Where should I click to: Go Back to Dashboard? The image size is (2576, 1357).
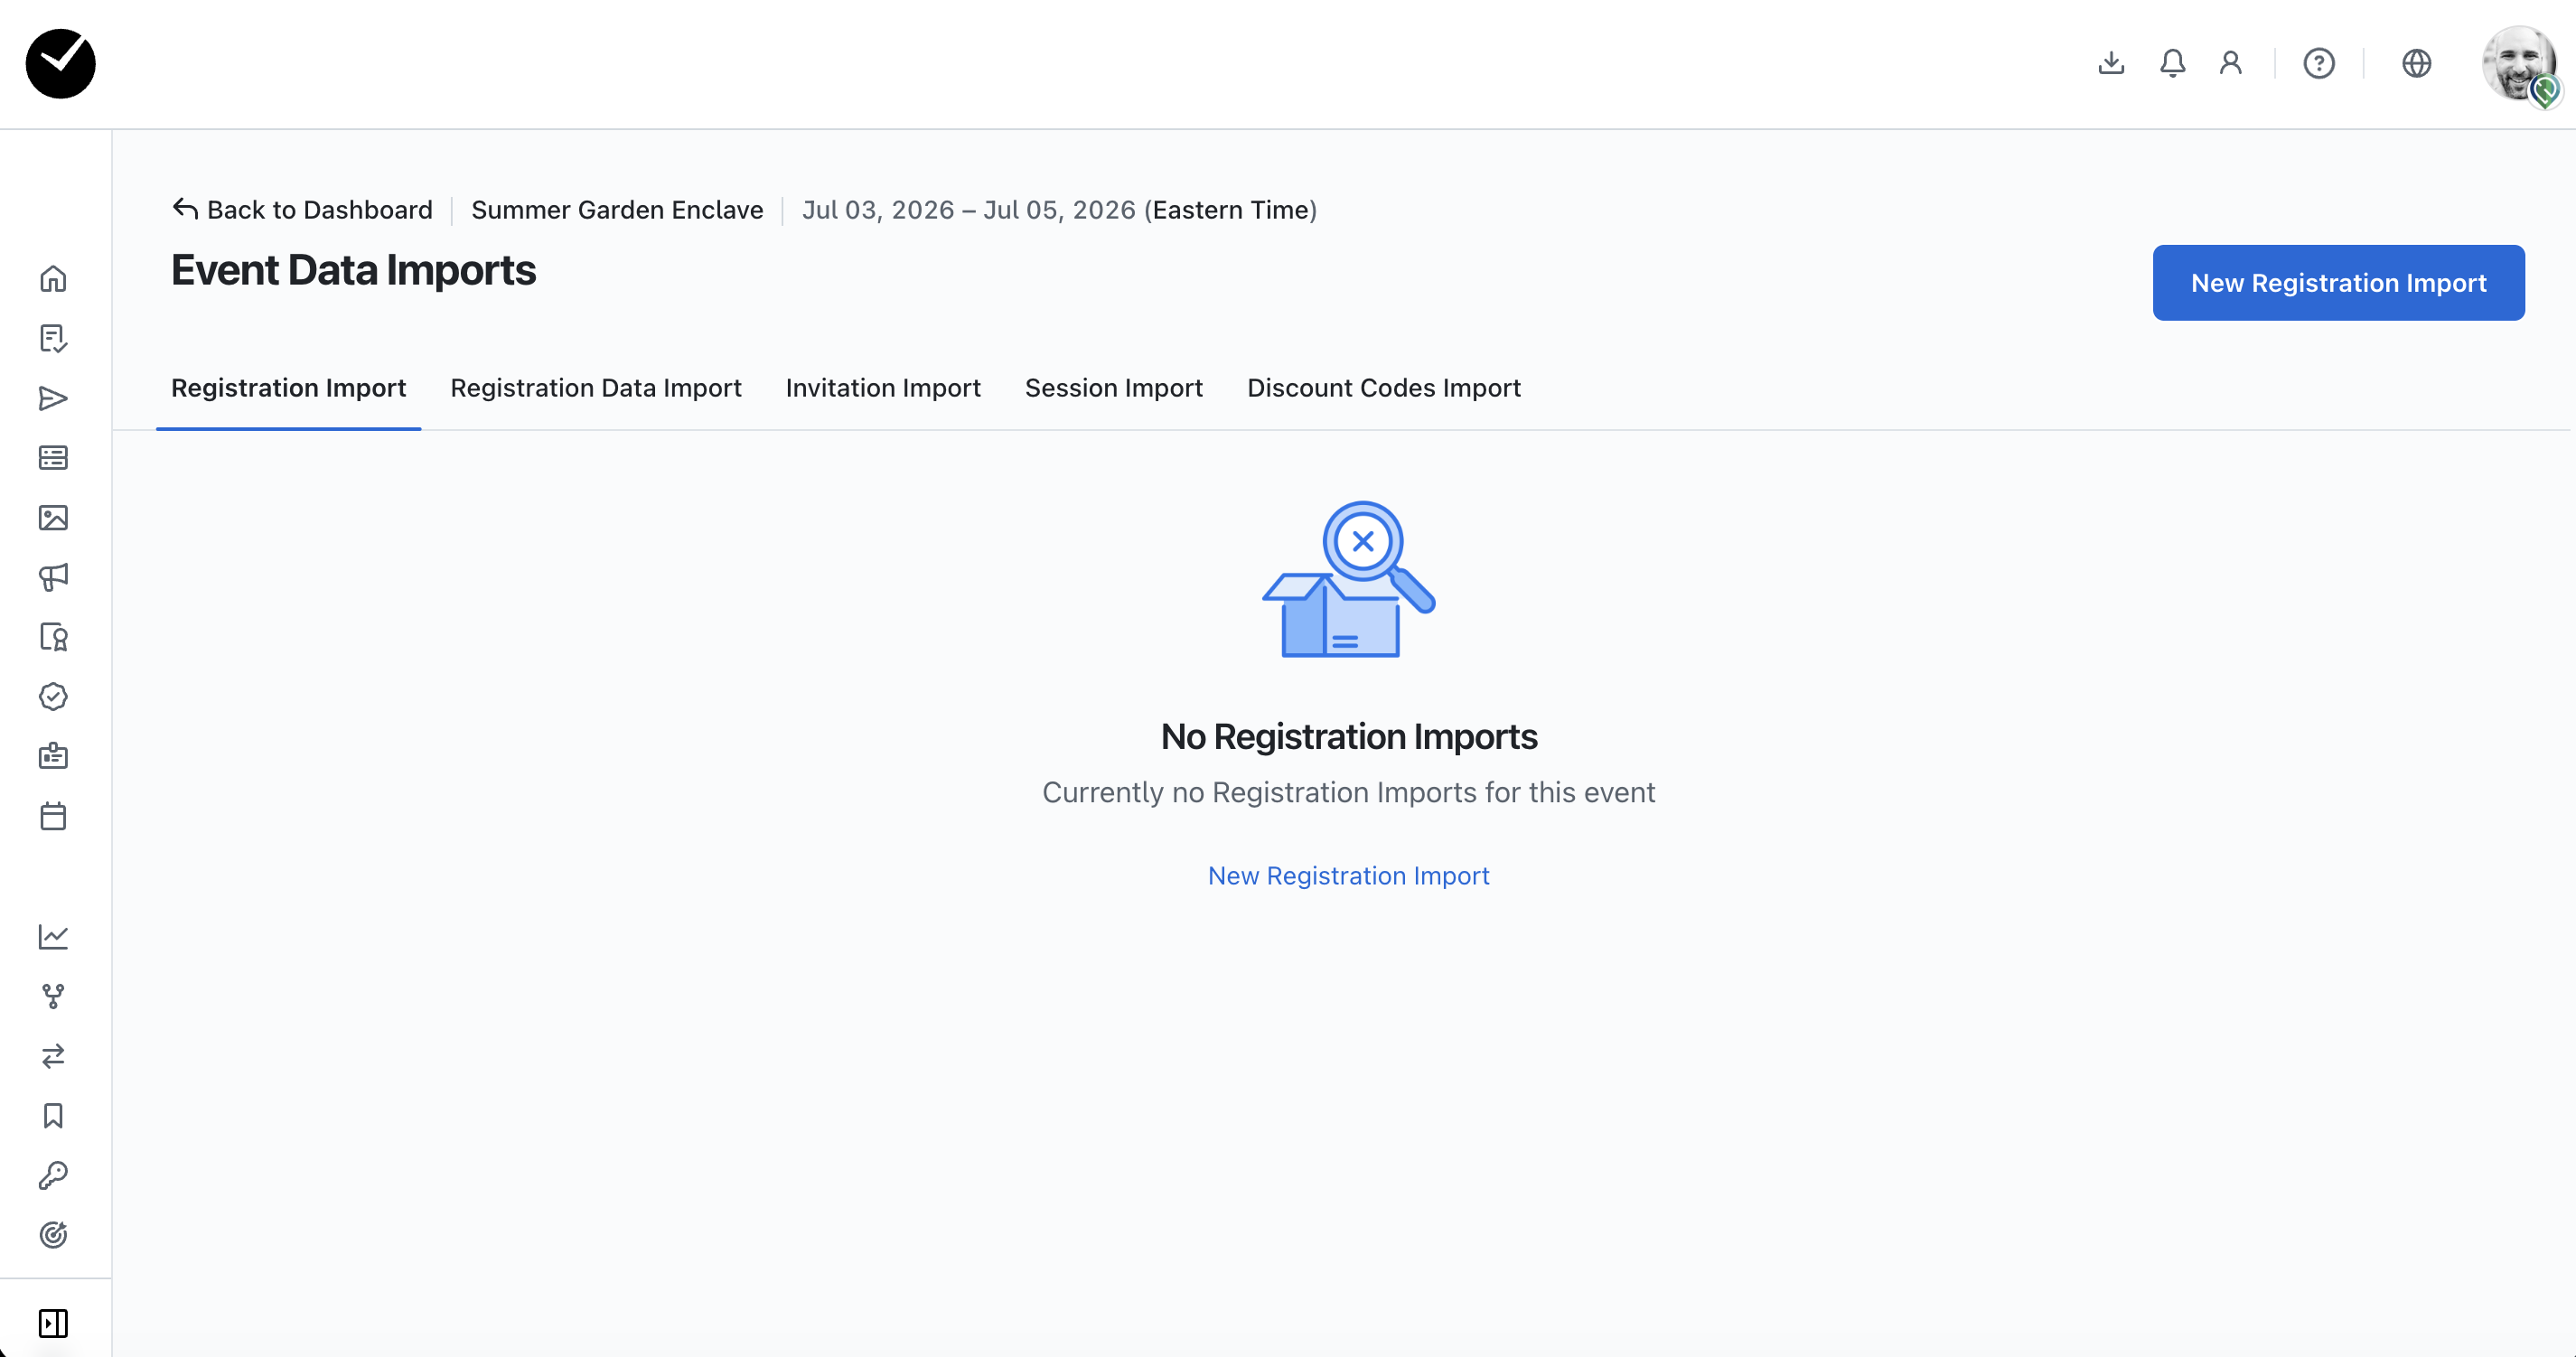click(303, 210)
